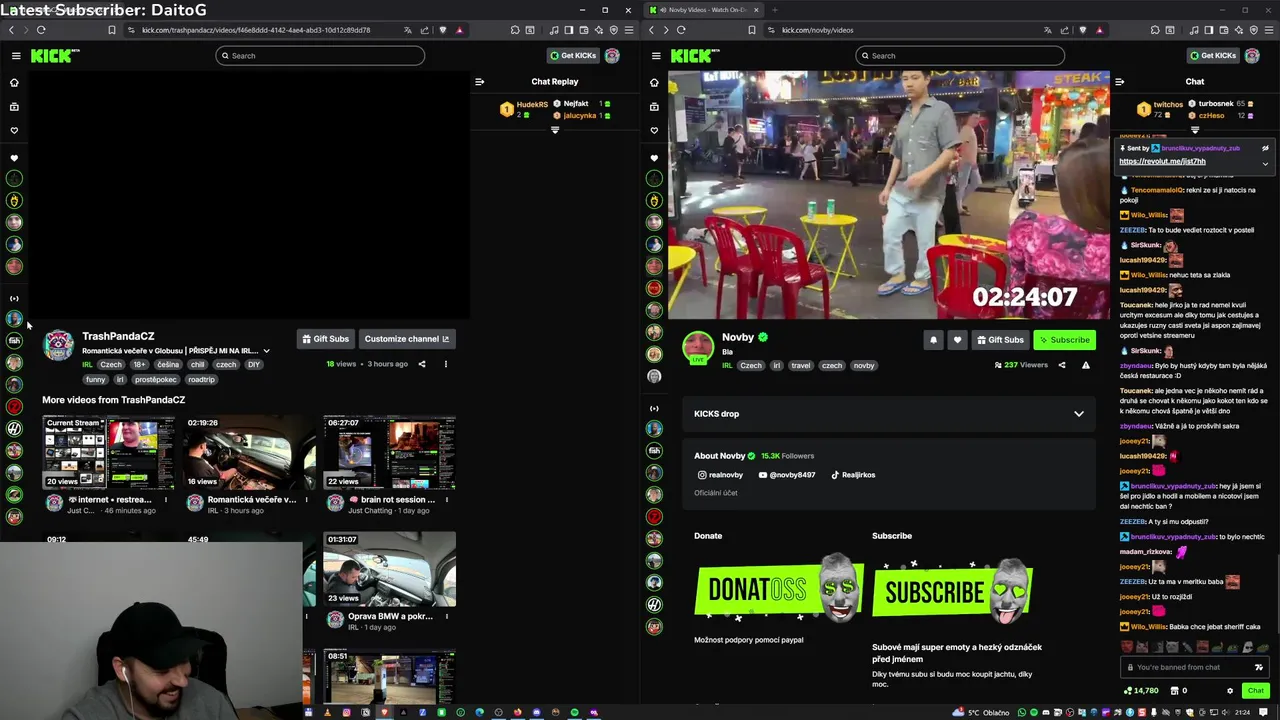Open options for Romantická večeře video

[x=306, y=500]
